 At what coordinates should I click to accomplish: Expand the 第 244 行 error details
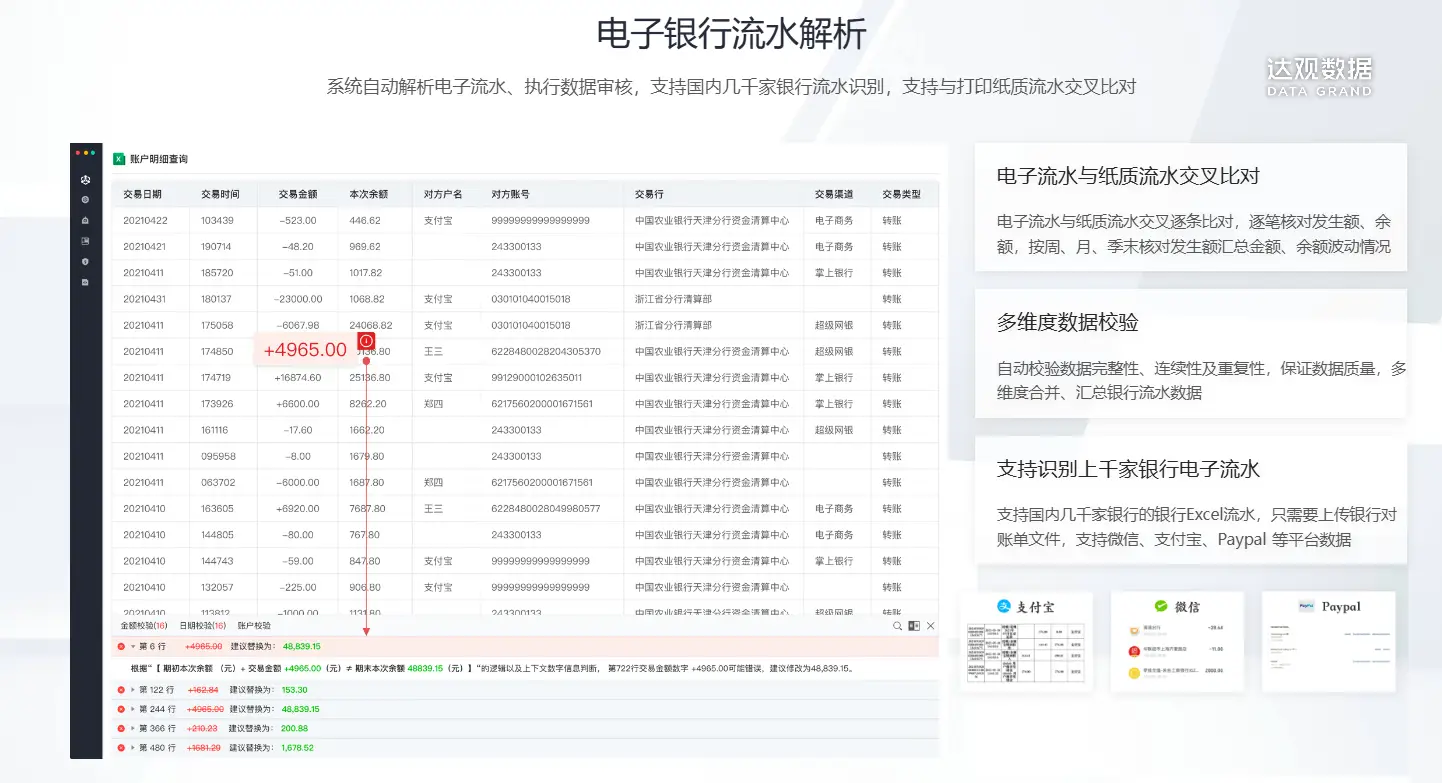point(132,709)
